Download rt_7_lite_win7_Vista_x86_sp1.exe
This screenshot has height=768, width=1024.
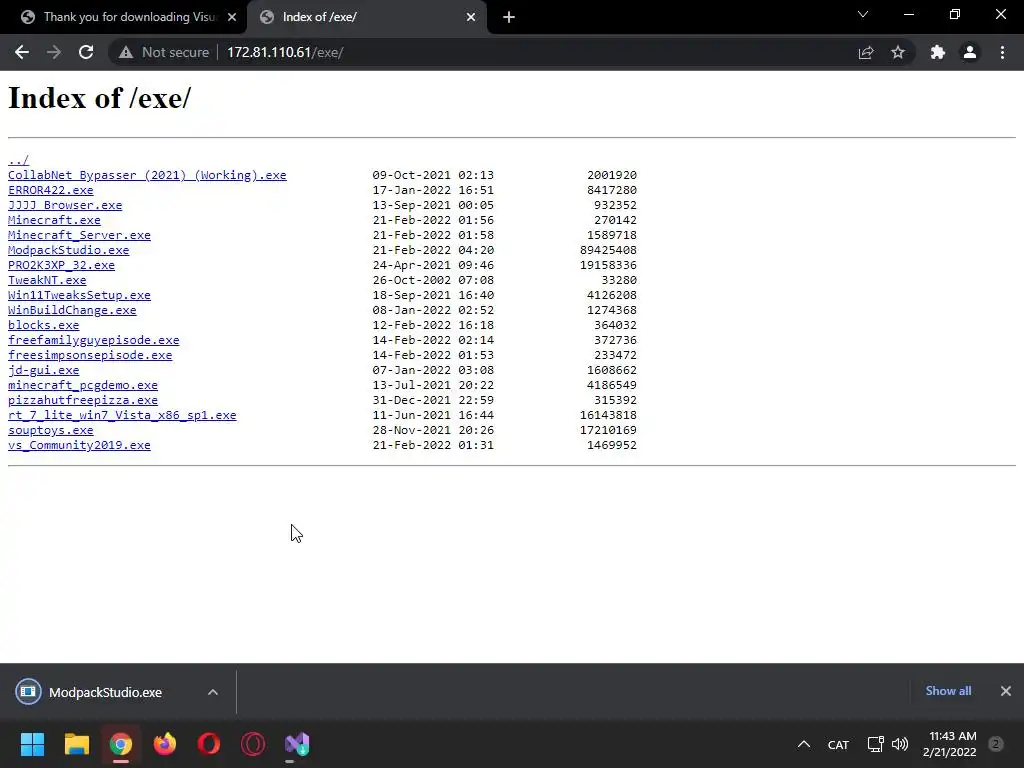click(x=122, y=415)
